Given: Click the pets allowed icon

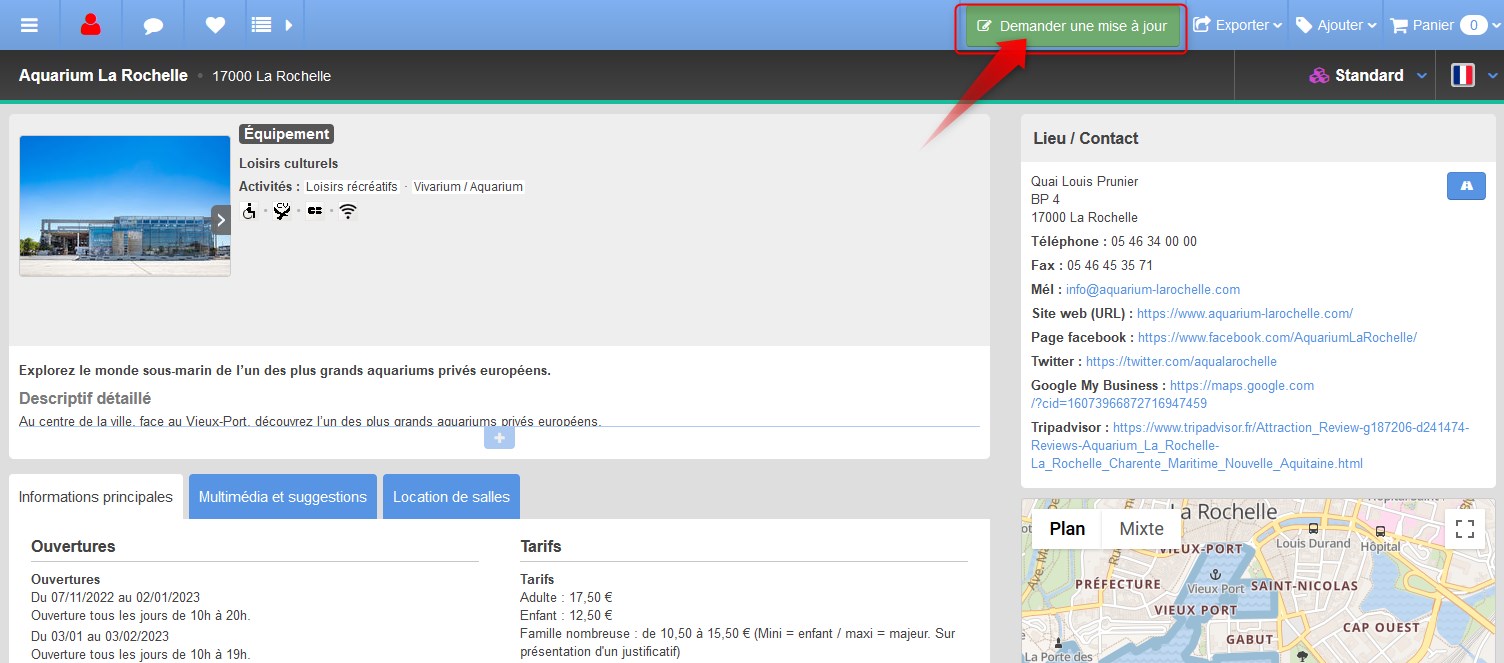Looking at the screenshot, I should (282, 211).
